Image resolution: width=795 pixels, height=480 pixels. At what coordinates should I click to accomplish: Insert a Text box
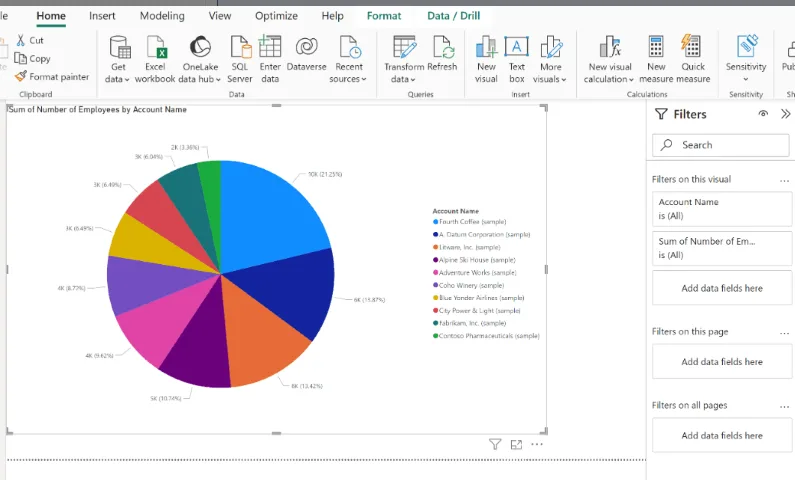[x=517, y=59]
